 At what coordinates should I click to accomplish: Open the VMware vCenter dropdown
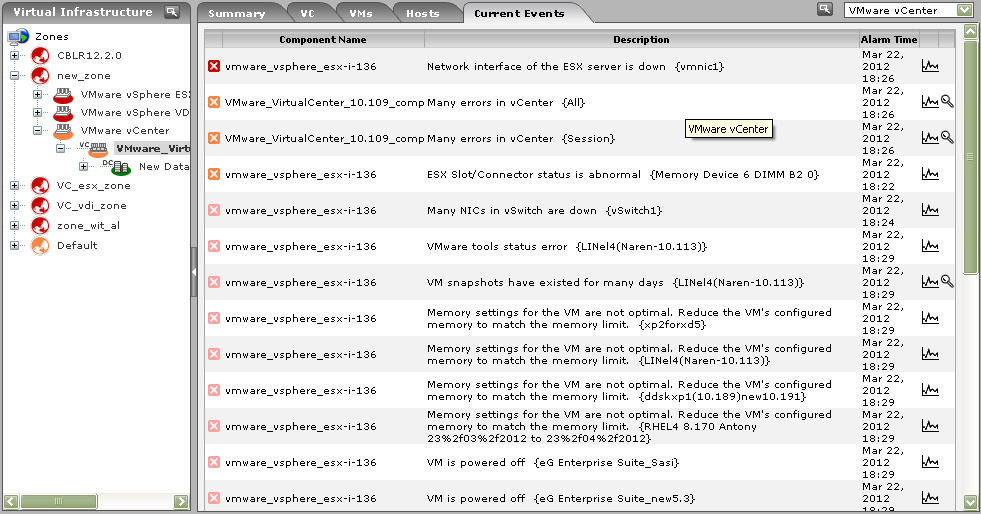click(x=908, y=10)
